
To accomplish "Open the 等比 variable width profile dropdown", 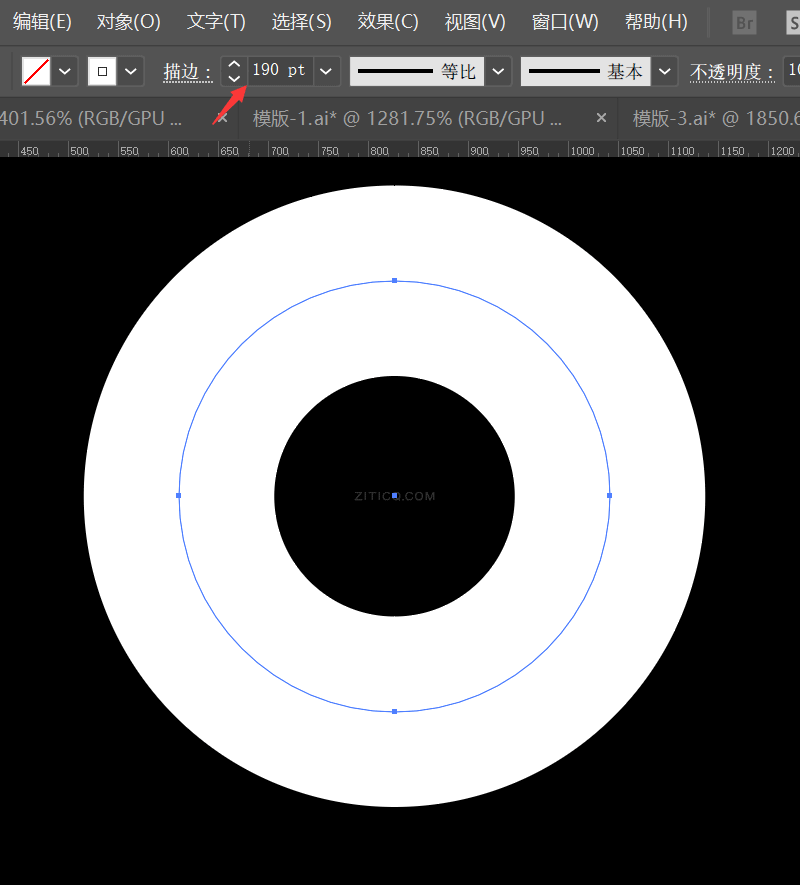I will (x=499, y=72).
